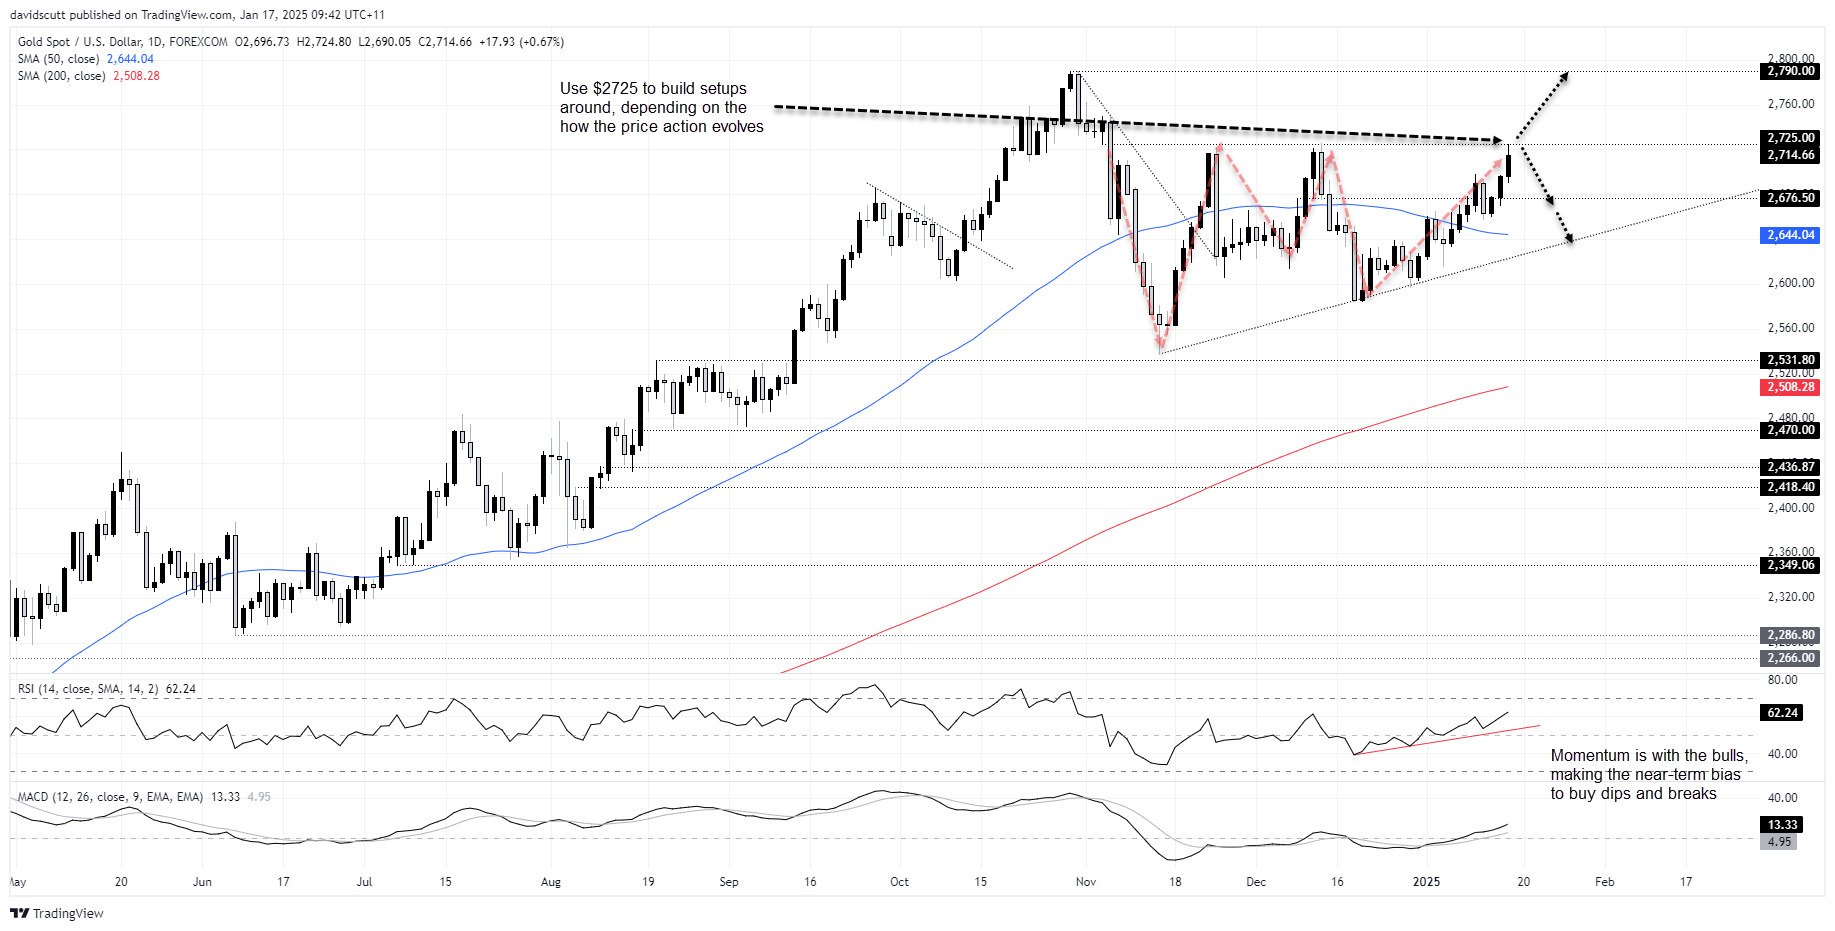Click the 2,418.40 price label
This screenshot has width=1835, height=931.
[1790, 487]
